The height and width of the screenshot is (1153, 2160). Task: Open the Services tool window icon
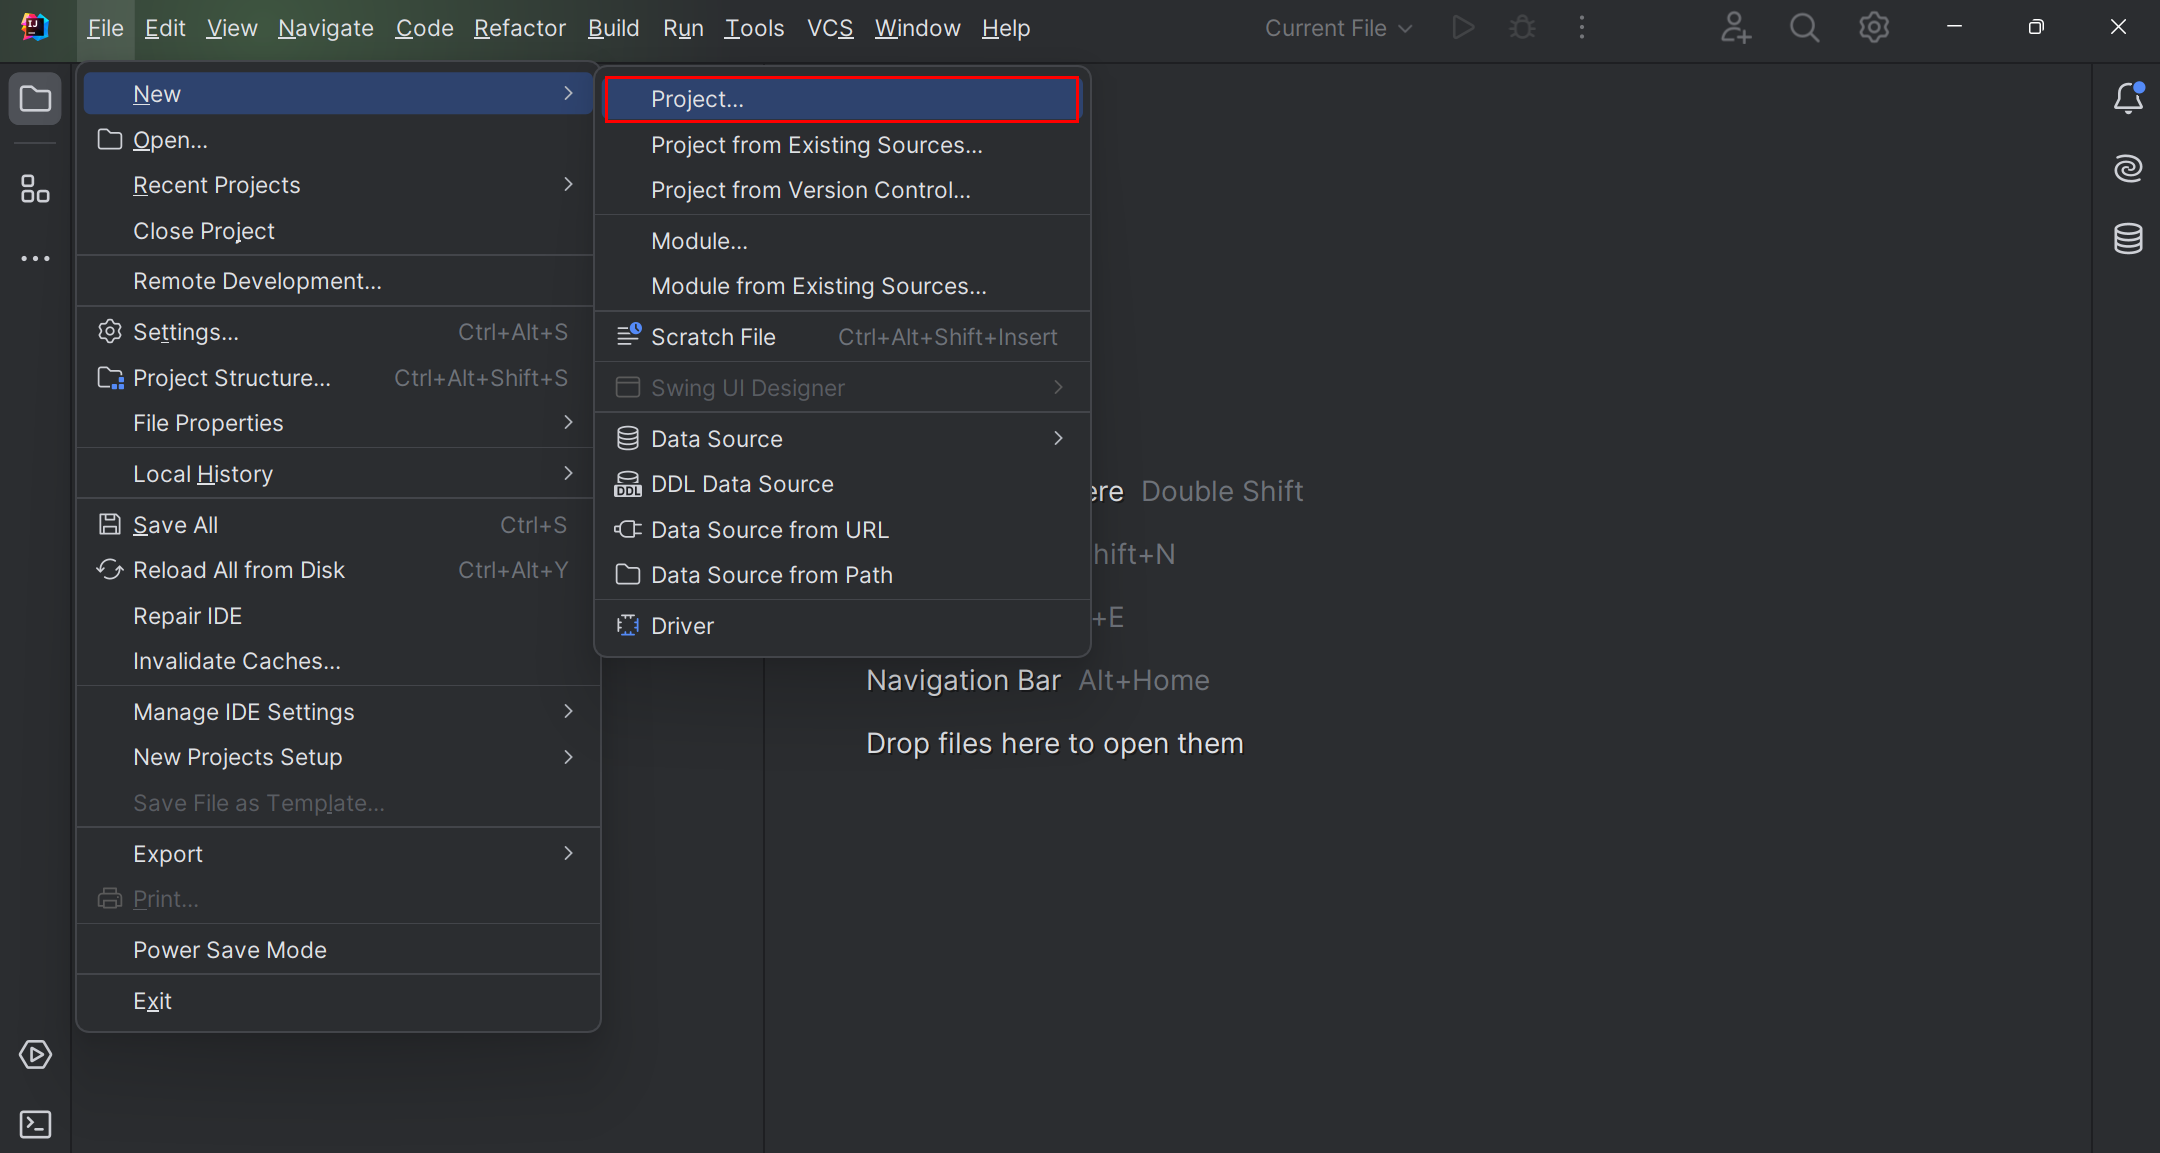(35, 1054)
